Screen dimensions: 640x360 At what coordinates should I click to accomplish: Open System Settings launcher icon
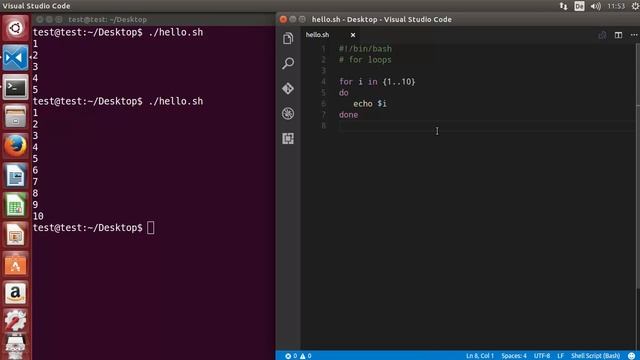[x=16, y=320]
